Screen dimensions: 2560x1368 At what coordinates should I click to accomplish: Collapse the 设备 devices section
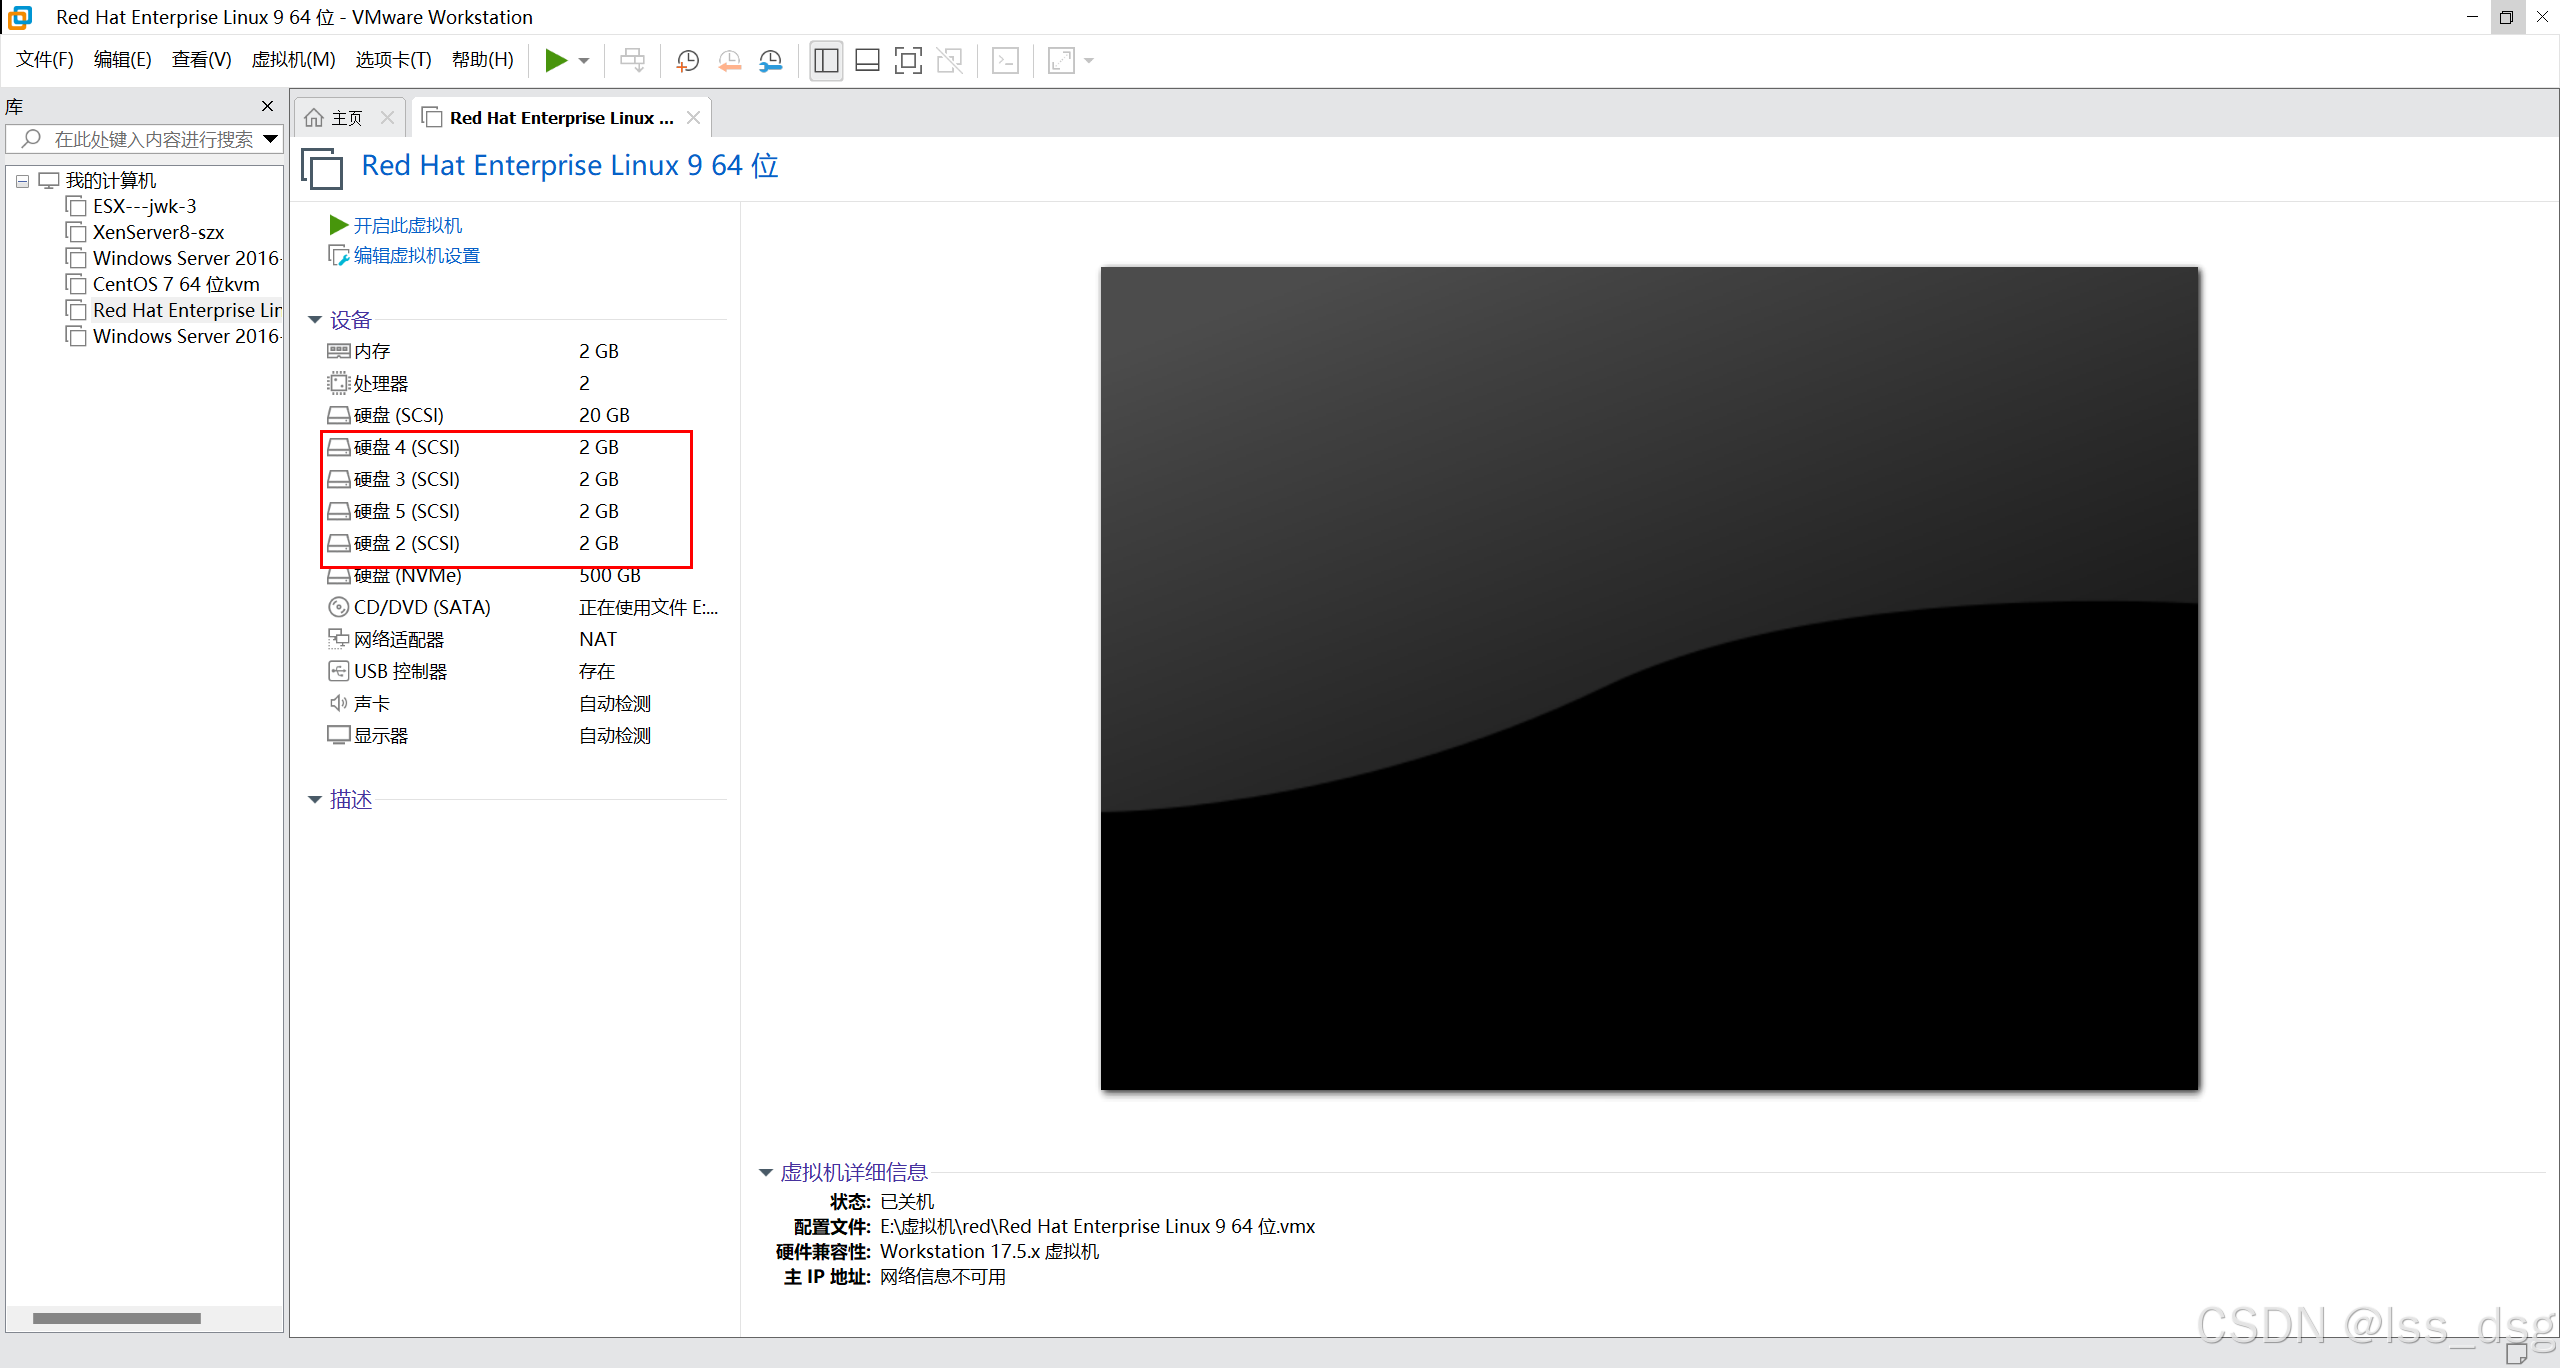click(315, 320)
